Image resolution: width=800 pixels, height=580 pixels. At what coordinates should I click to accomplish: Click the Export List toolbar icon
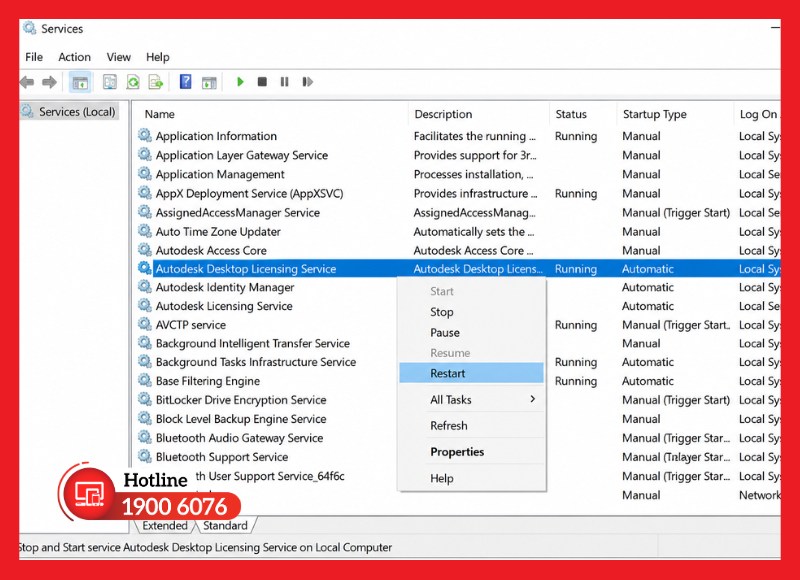[x=156, y=82]
